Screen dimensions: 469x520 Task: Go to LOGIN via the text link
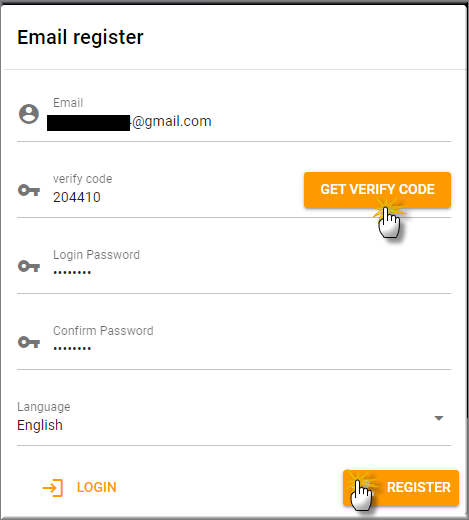click(97, 487)
